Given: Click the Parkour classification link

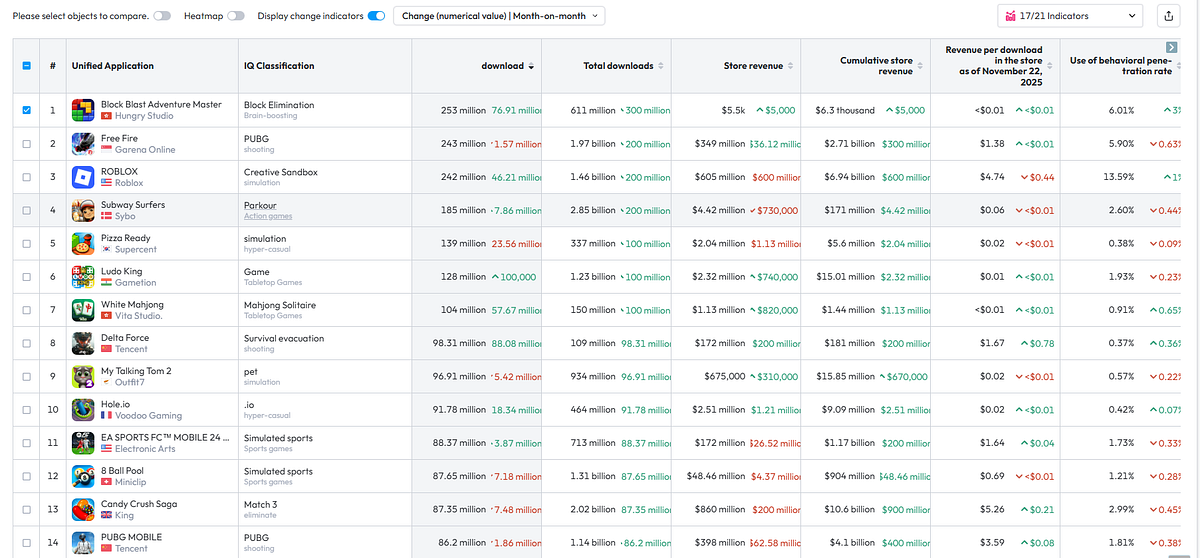Looking at the screenshot, I should click(258, 205).
